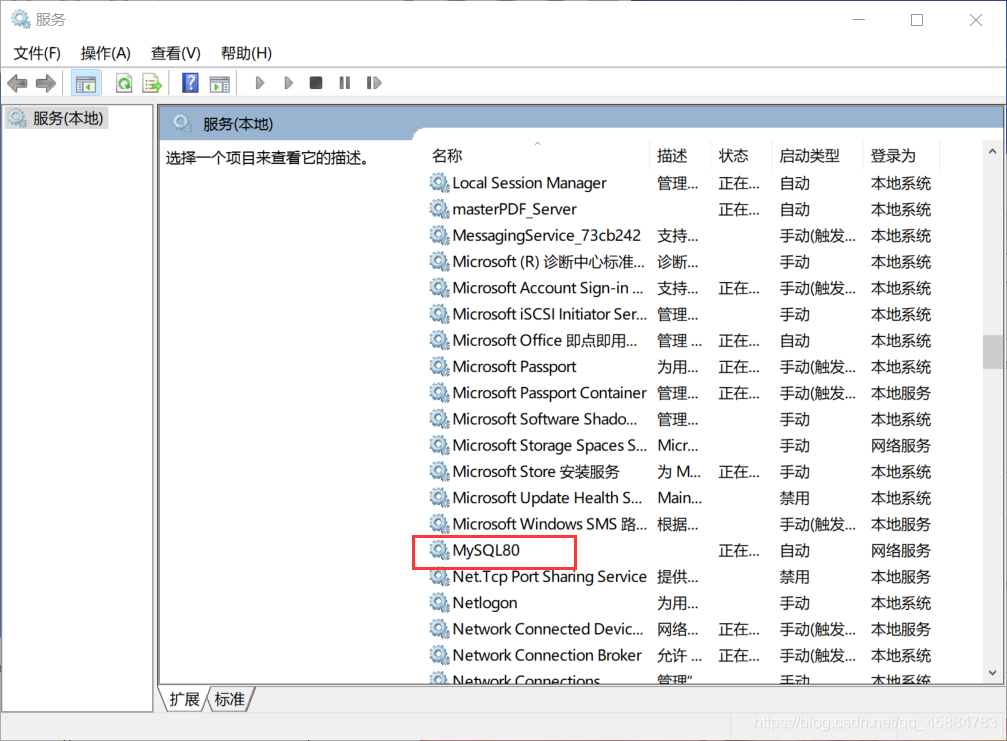The width and height of the screenshot is (1007, 741).
Task: Open the 查看(V) menu
Action: tap(175, 53)
